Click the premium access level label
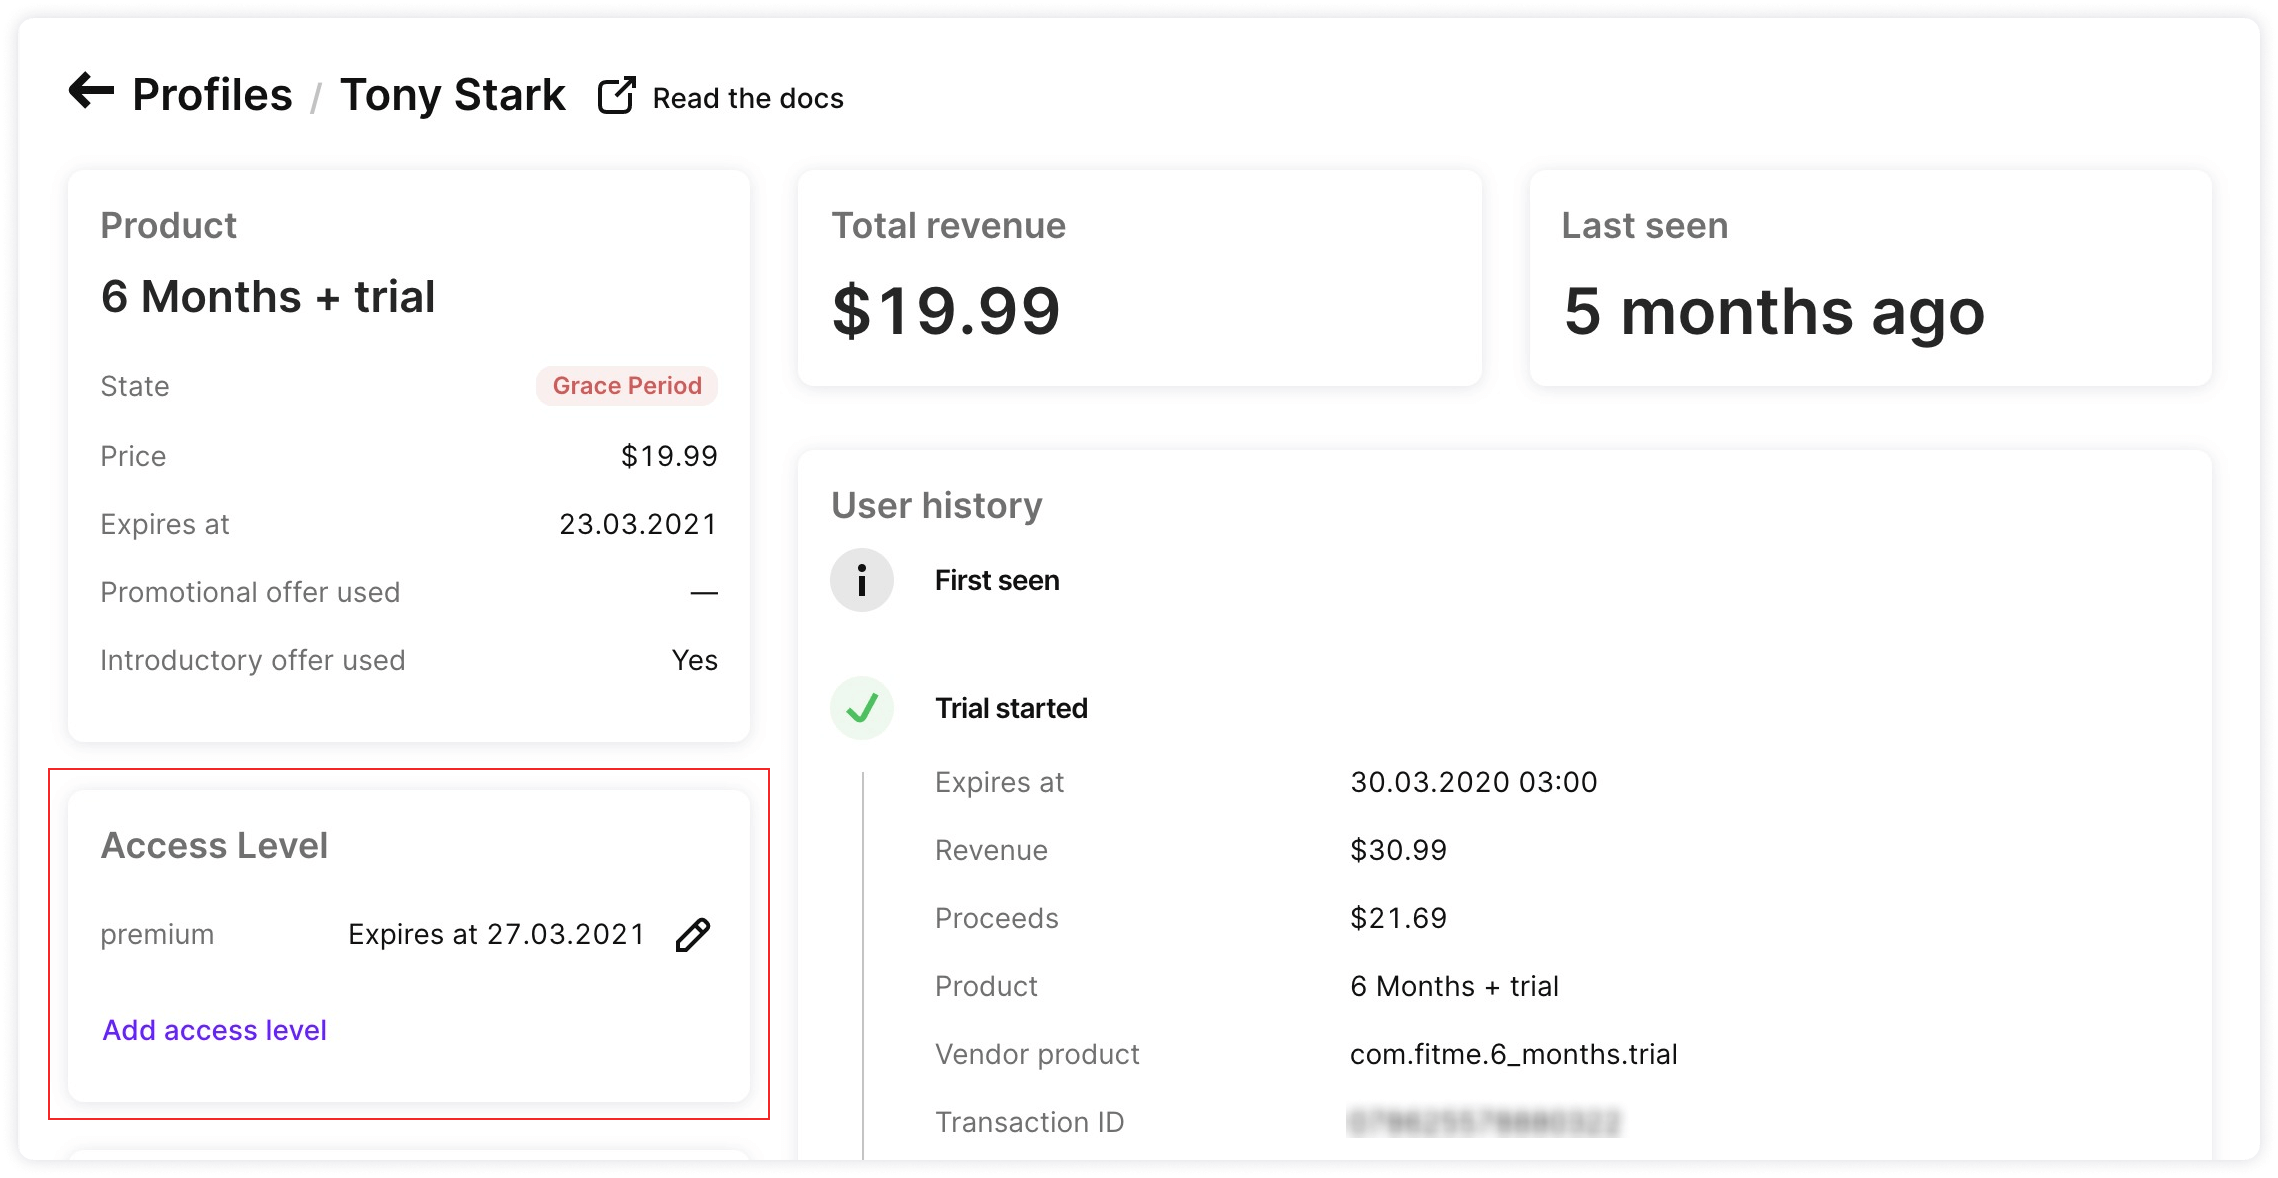2278x1178 pixels. pos(157,934)
